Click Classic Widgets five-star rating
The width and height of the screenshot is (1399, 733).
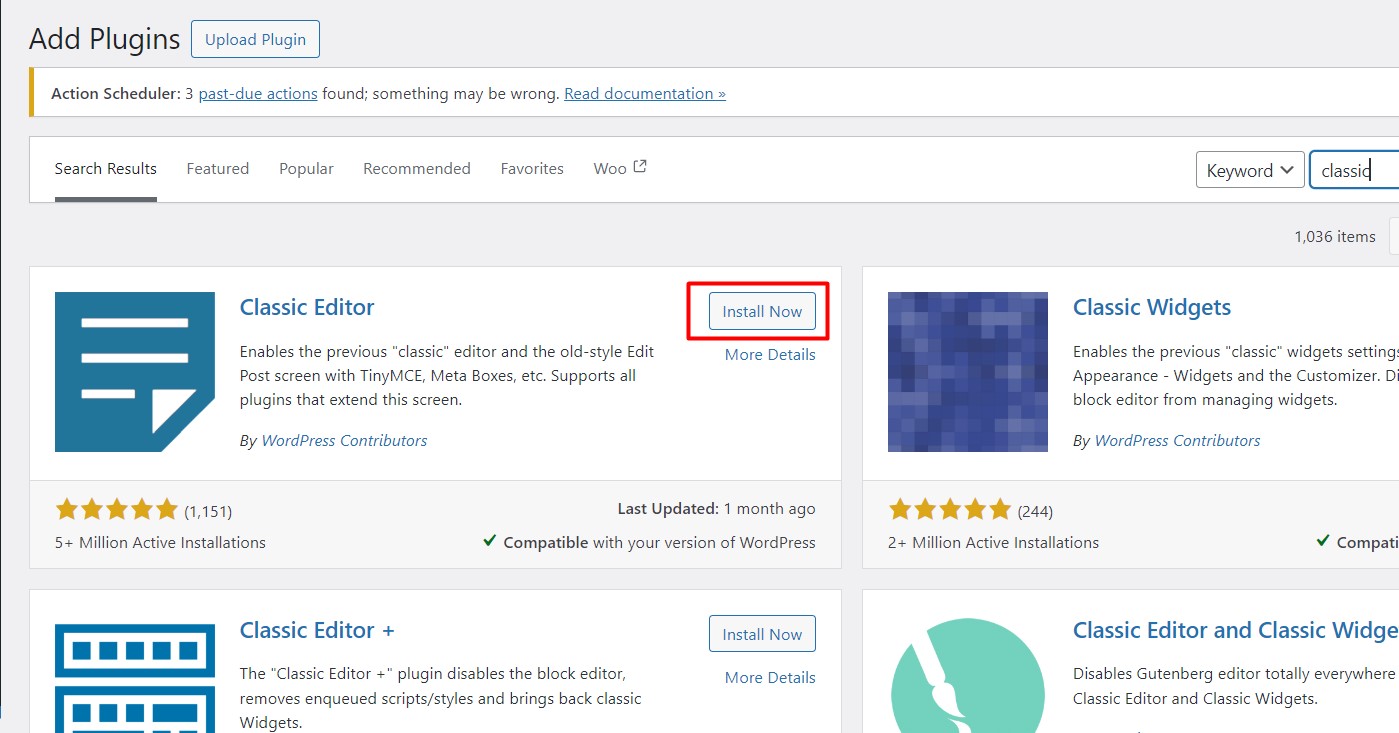coord(949,510)
